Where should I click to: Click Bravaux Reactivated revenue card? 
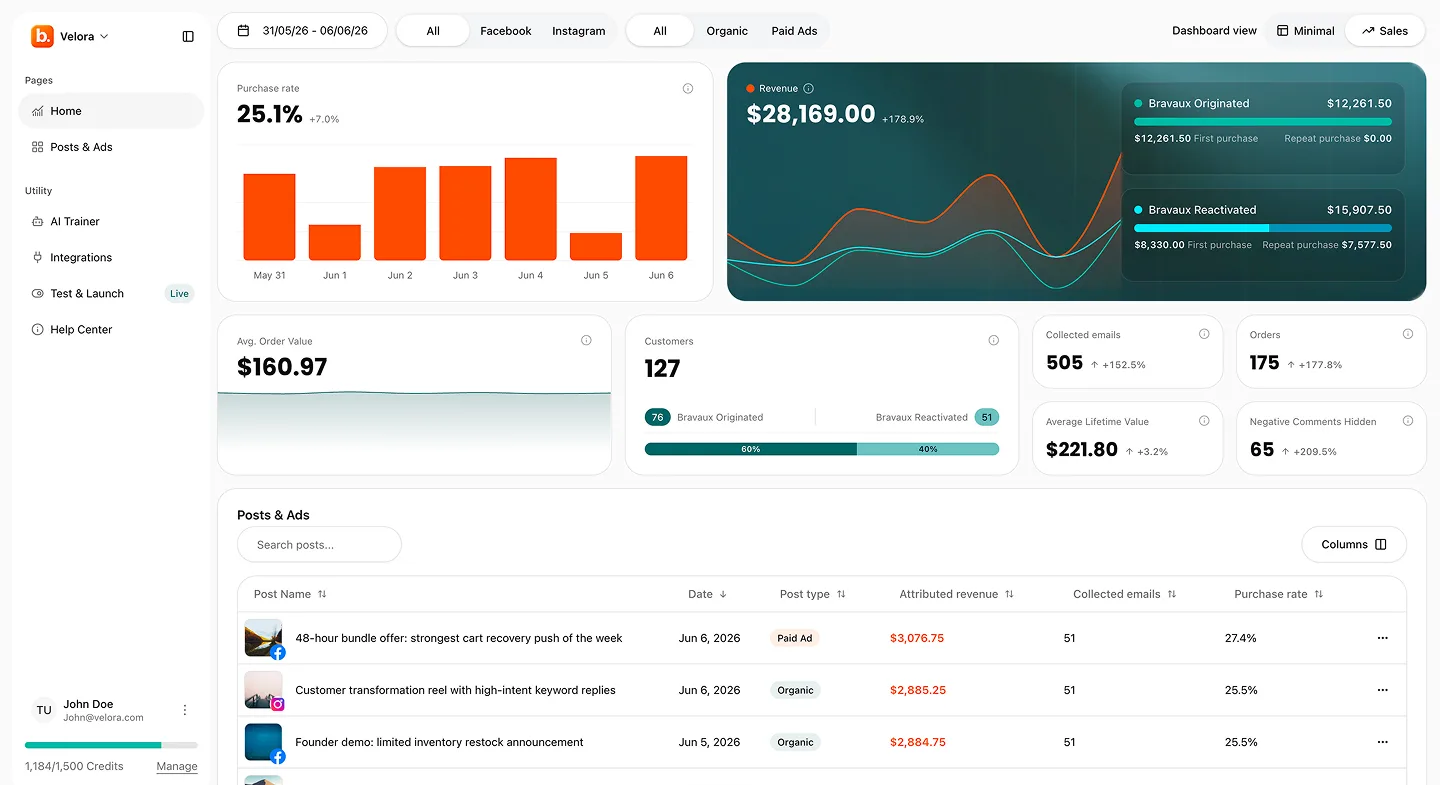point(1263,235)
